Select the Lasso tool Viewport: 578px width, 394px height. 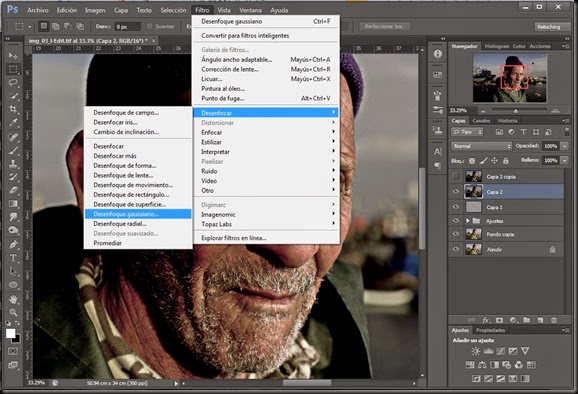[13, 83]
